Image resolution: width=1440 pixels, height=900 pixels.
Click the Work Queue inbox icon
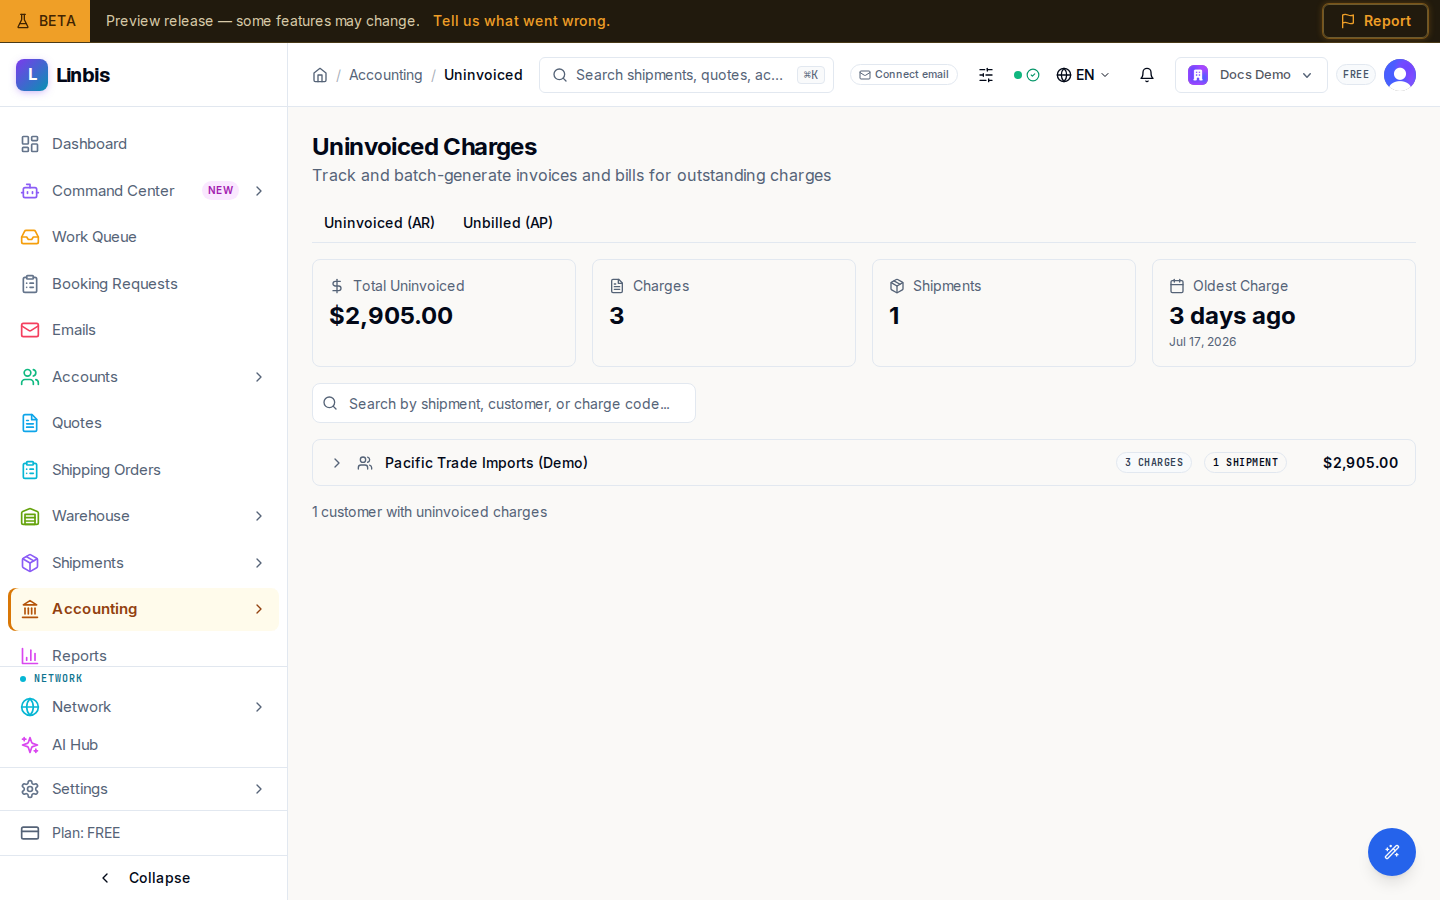(30, 237)
